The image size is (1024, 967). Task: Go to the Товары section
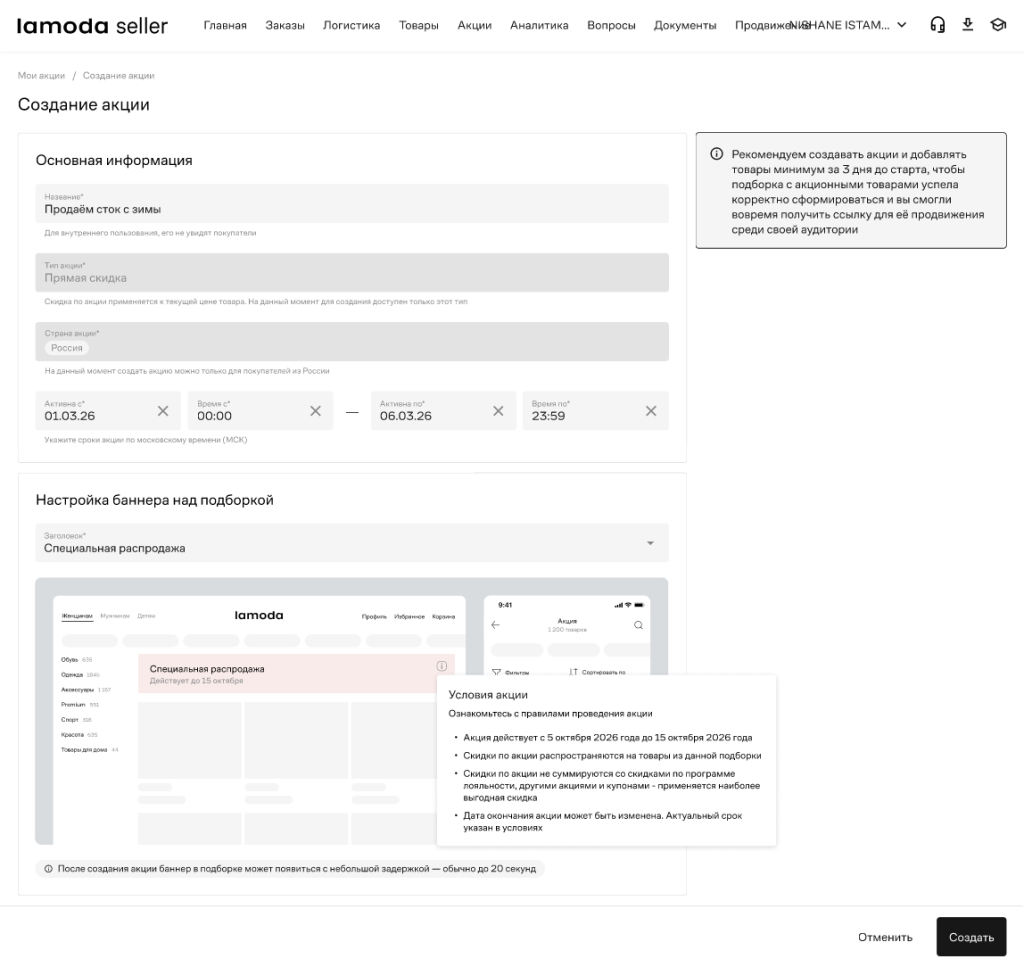pyautogui.click(x=419, y=25)
